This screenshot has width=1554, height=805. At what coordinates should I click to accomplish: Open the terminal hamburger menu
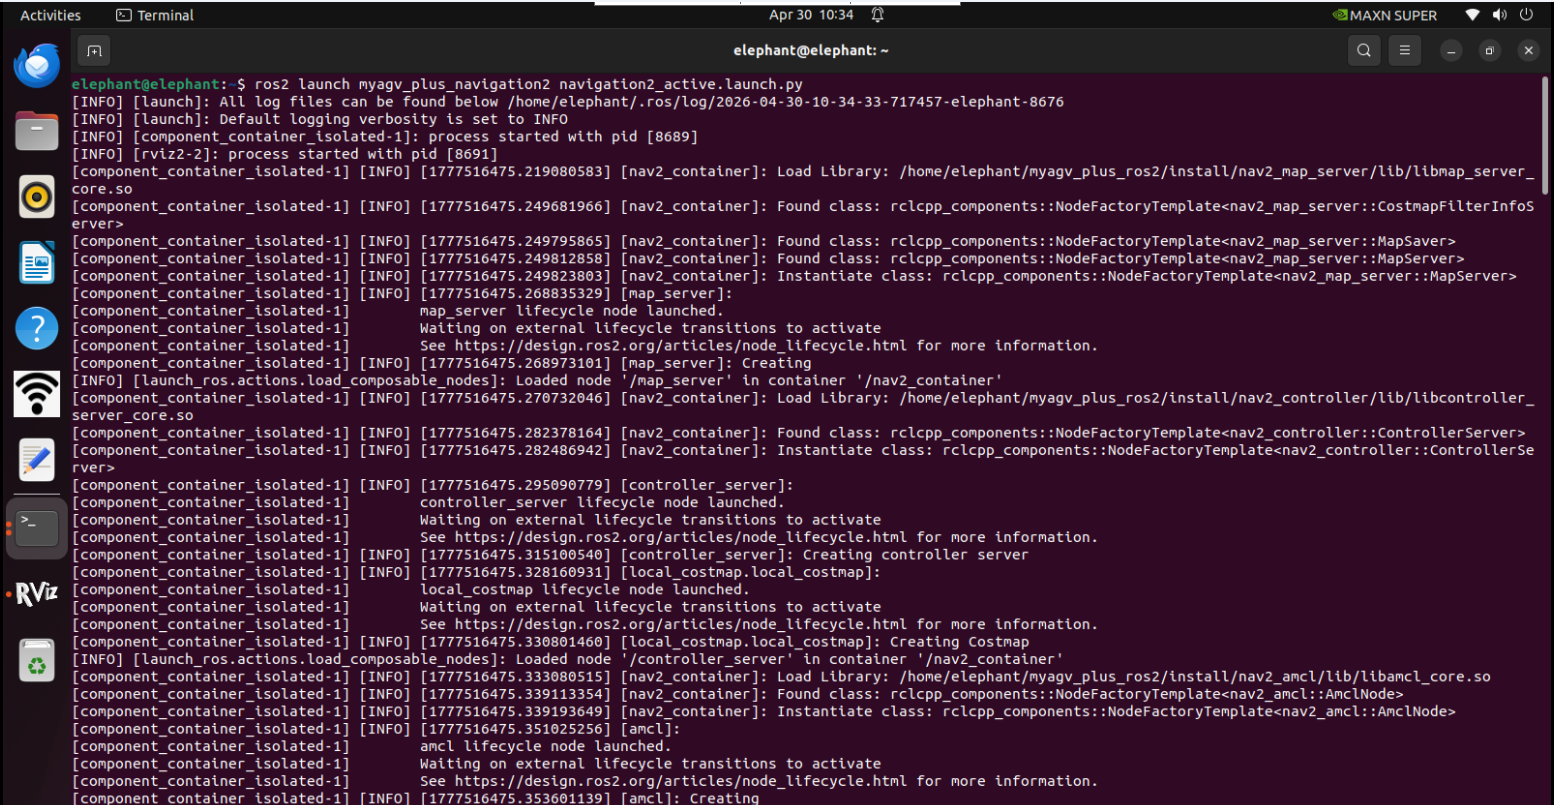pos(1405,50)
